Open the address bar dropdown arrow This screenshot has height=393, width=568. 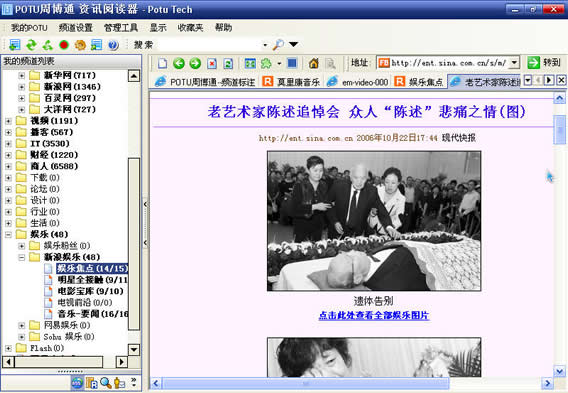(x=514, y=63)
